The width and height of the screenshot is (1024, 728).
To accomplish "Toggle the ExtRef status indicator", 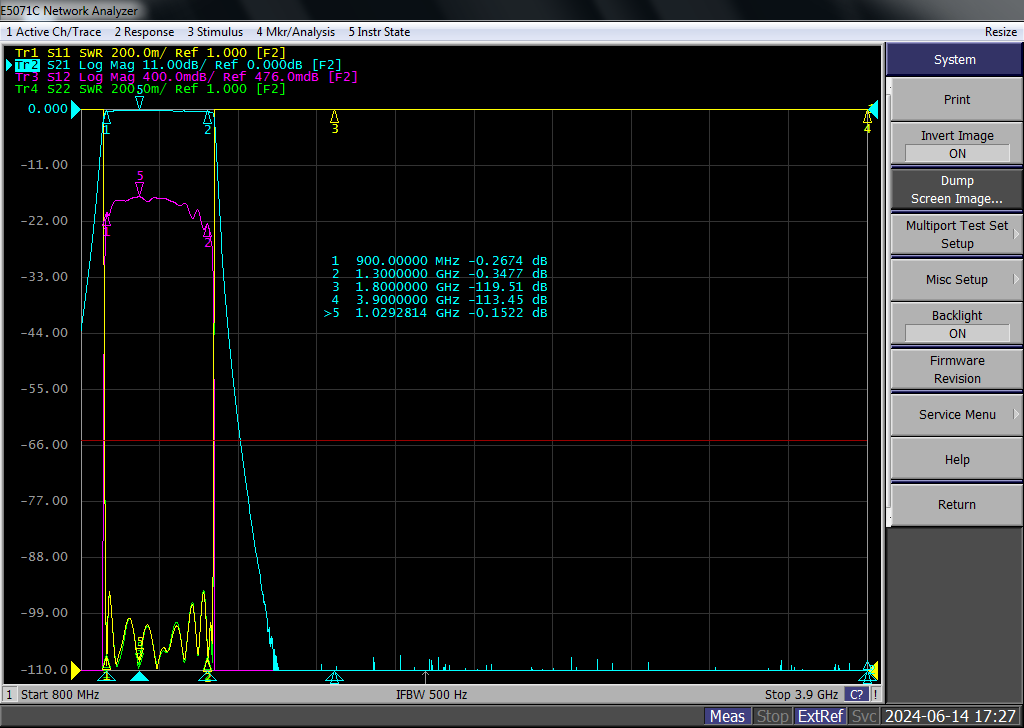I will (x=820, y=716).
